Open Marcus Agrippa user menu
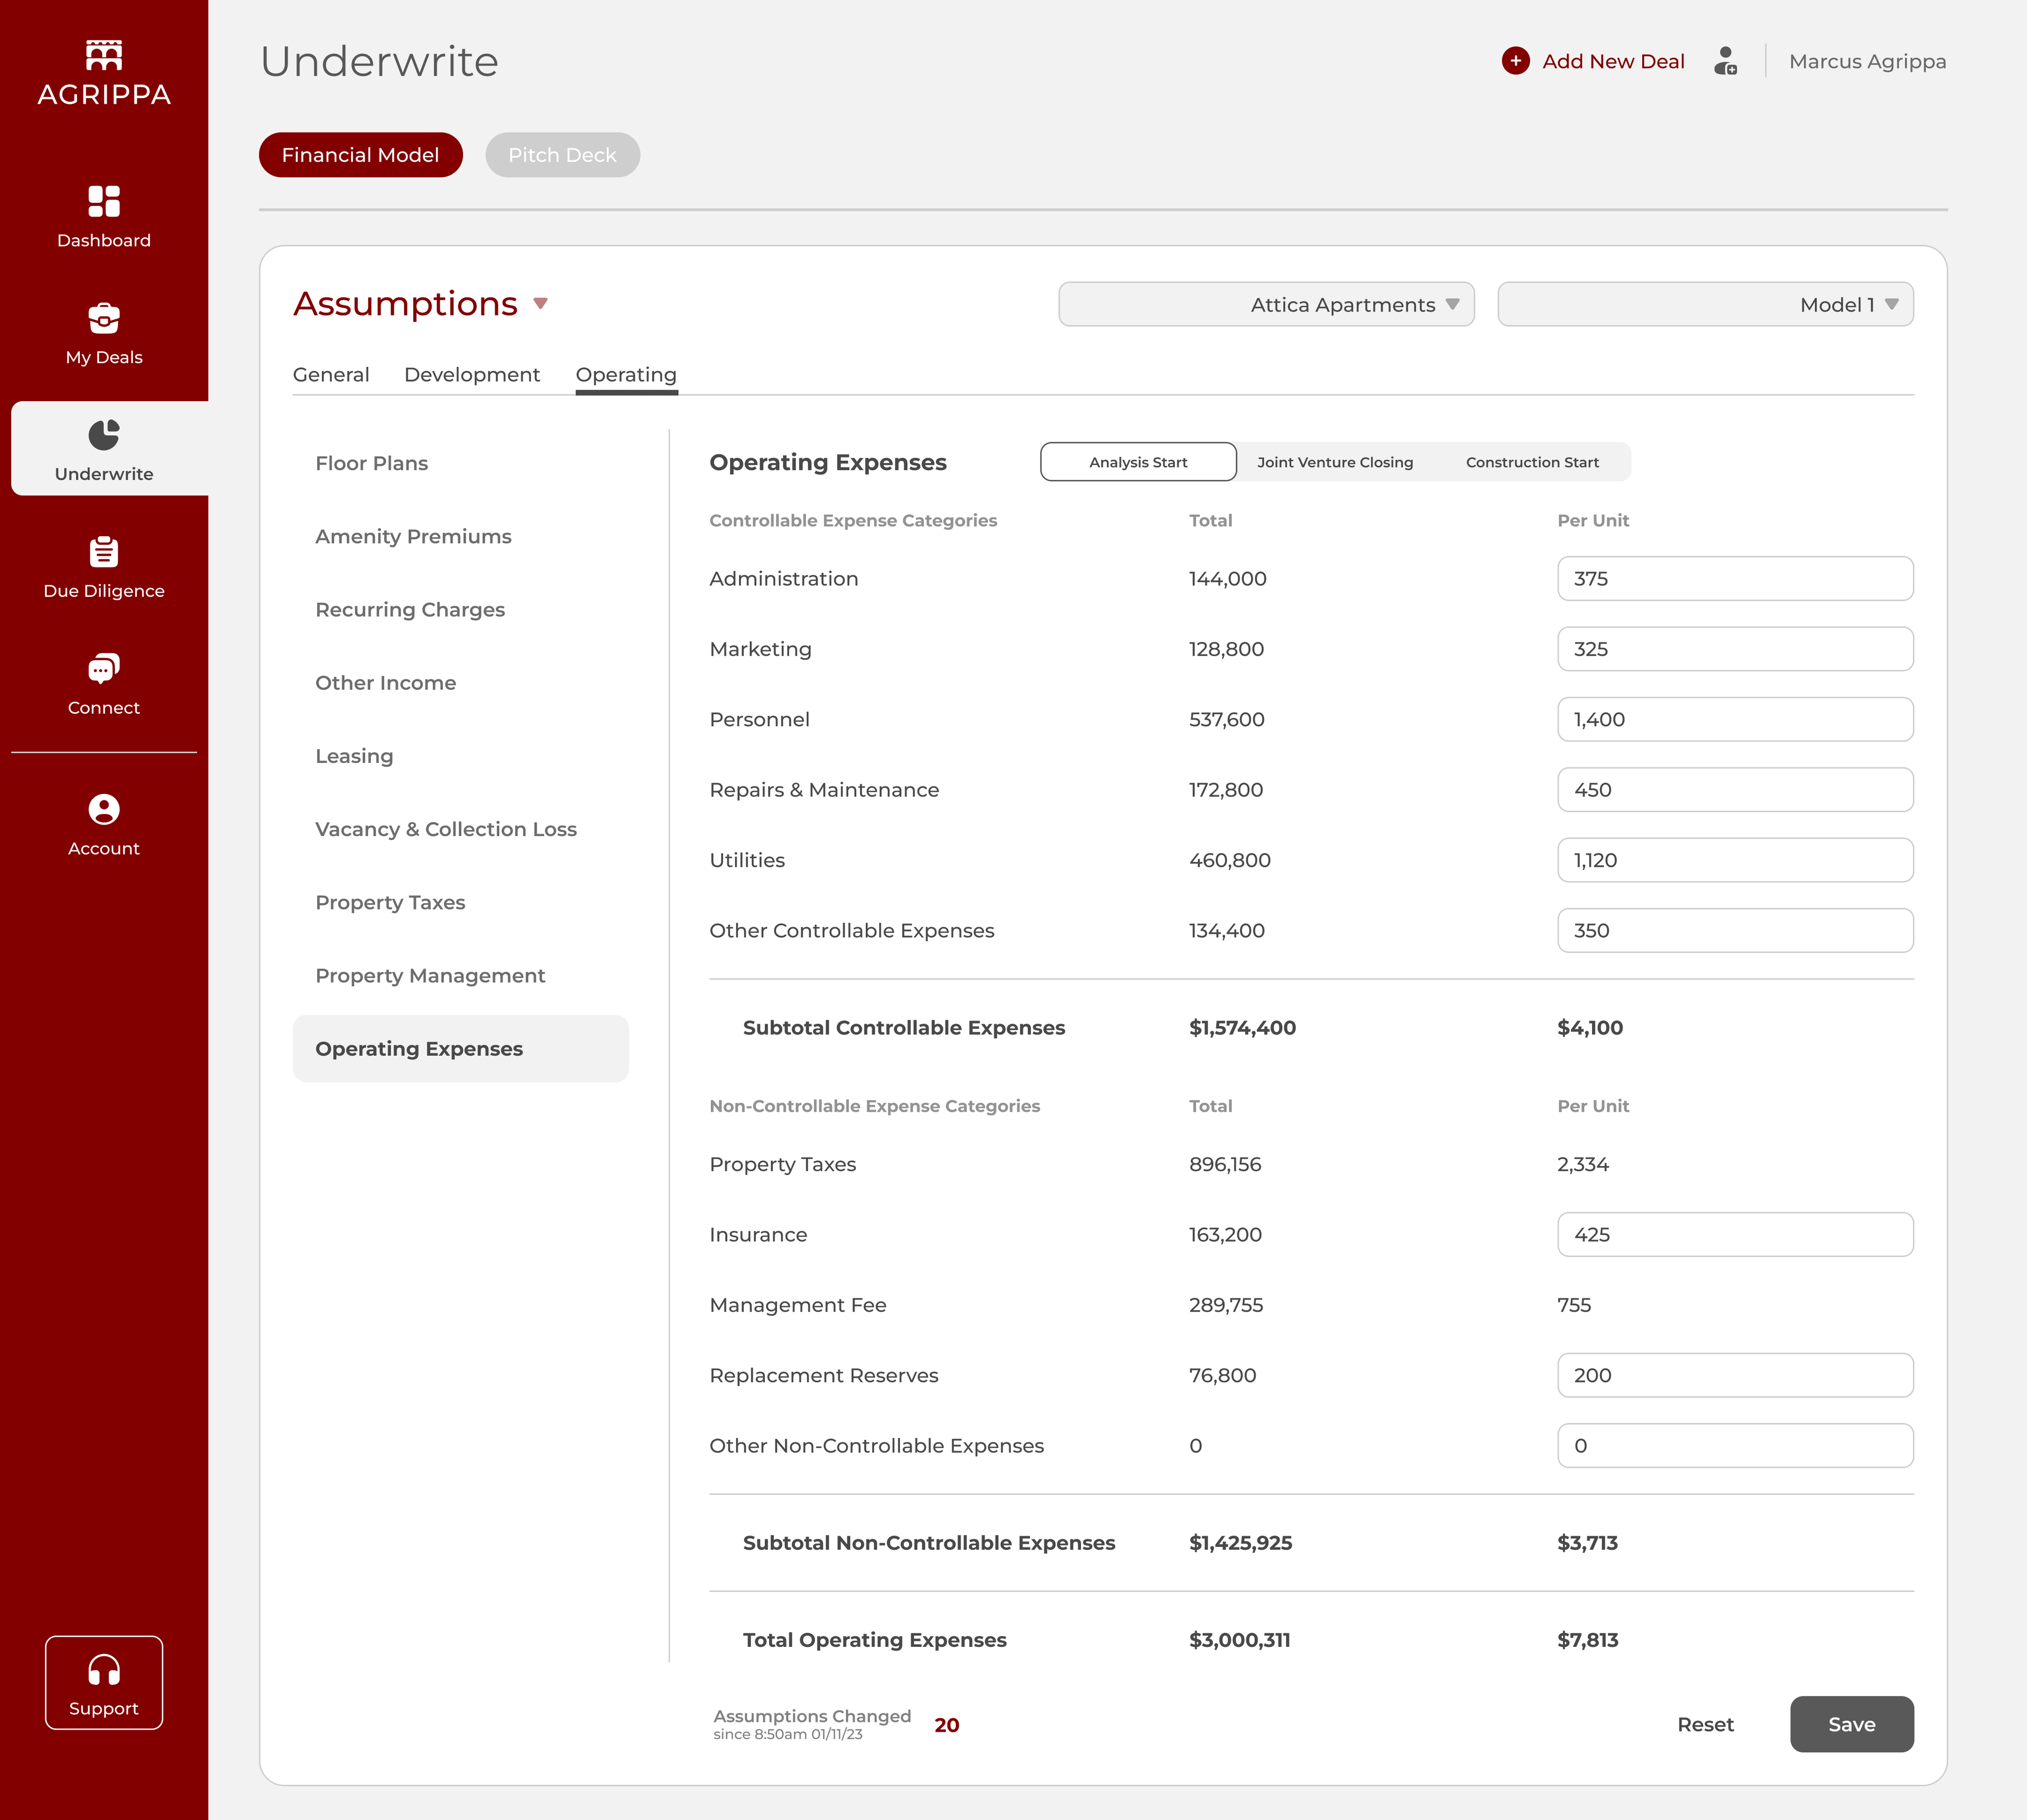Viewport: 2027px width, 1820px height. [1867, 61]
